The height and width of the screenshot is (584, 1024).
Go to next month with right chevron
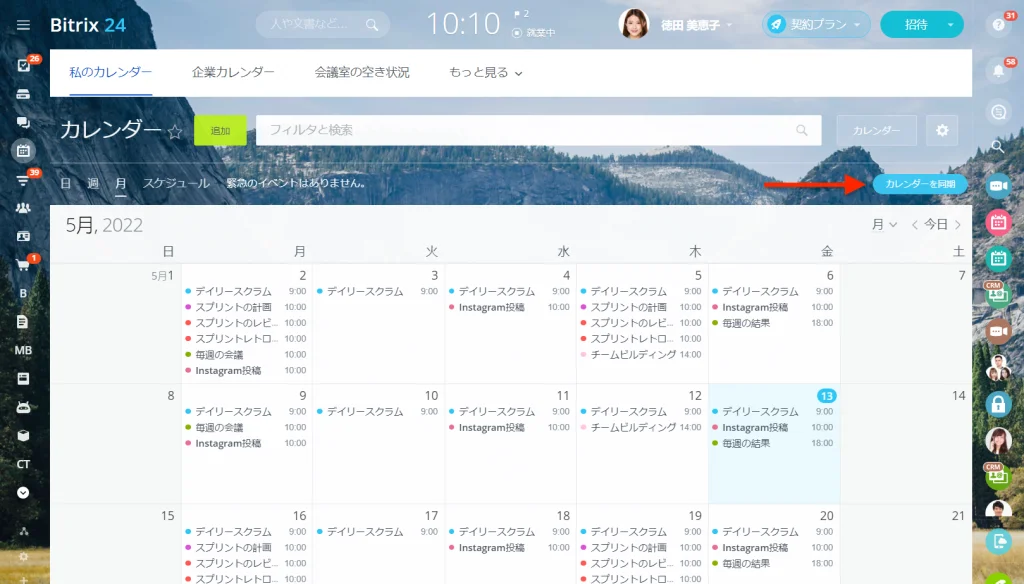(958, 225)
